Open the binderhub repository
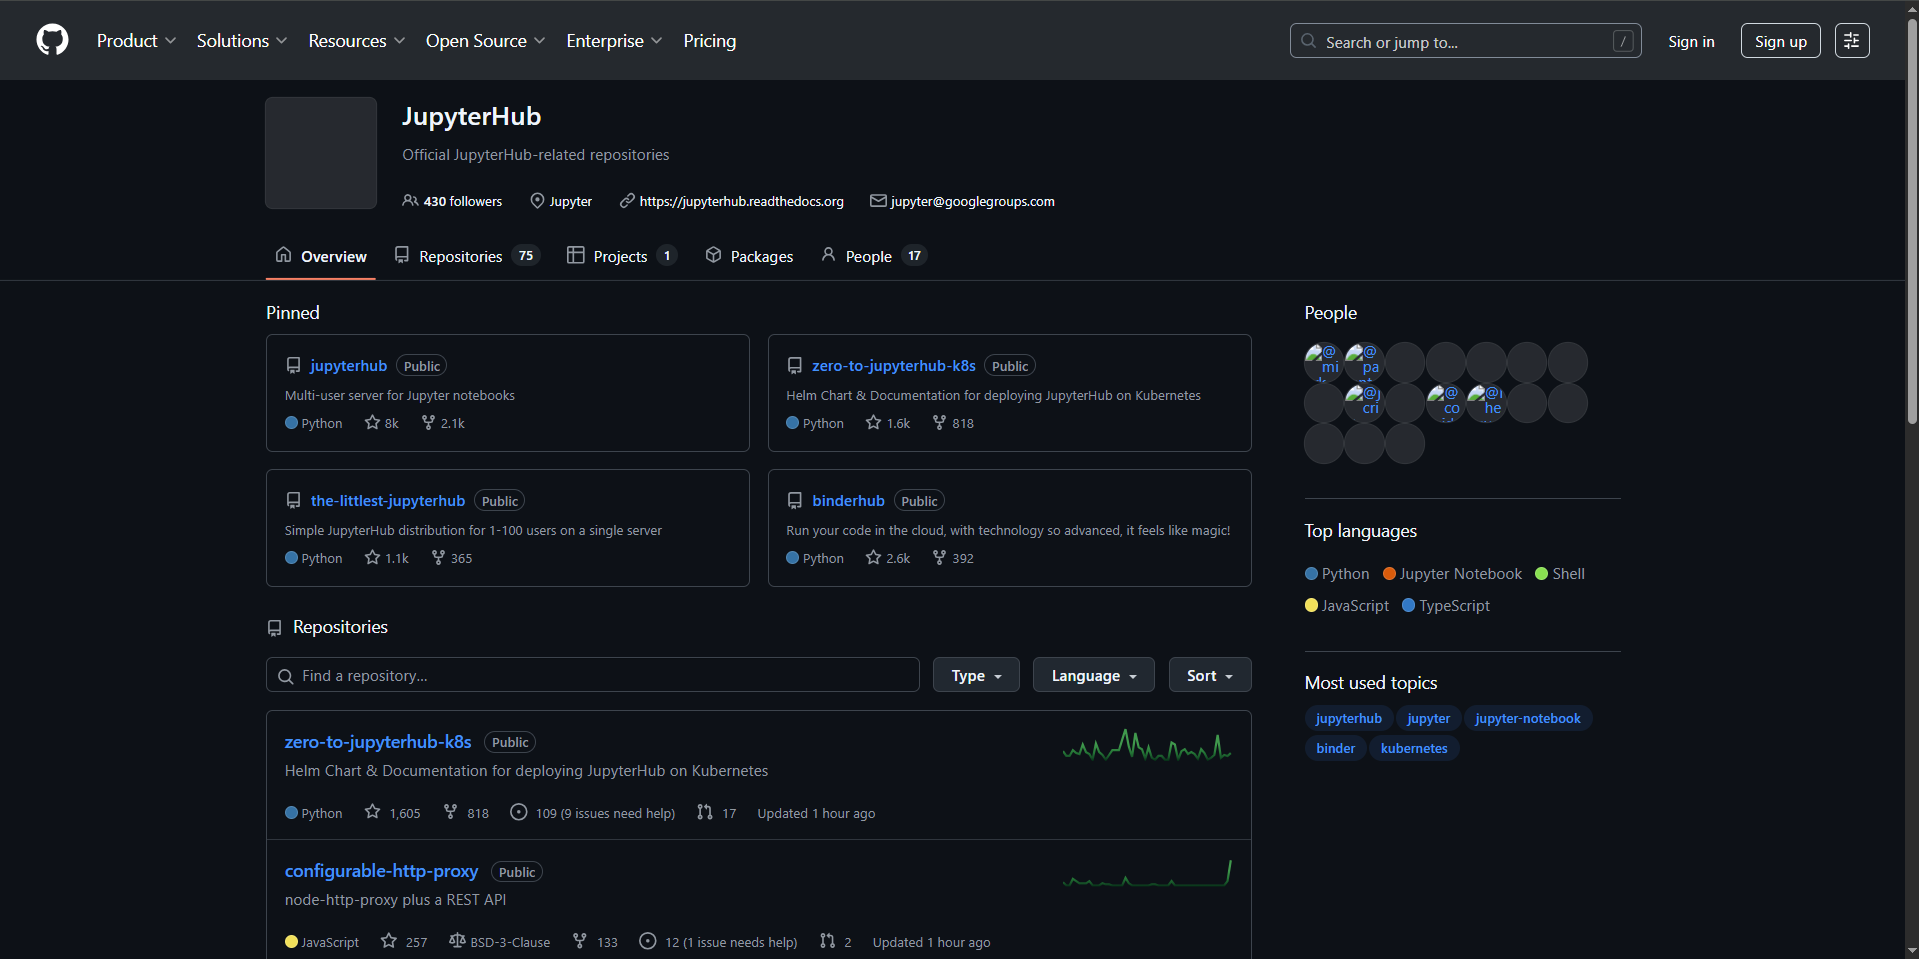1919x959 pixels. (x=848, y=501)
